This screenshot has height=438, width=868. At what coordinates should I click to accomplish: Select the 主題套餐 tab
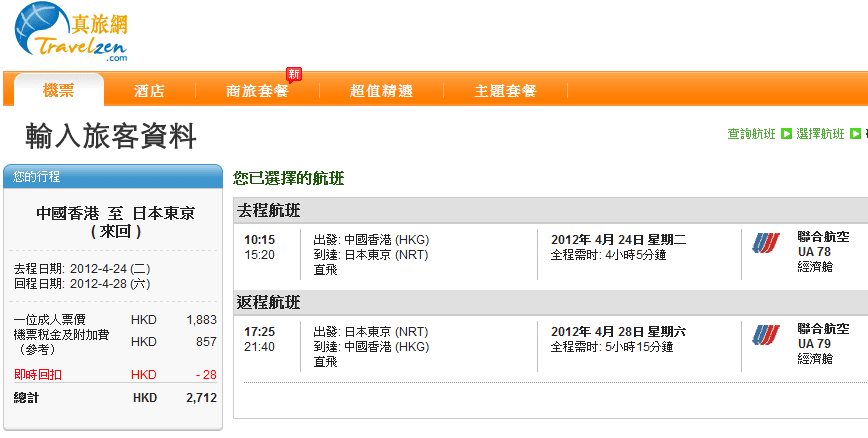coord(505,91)
